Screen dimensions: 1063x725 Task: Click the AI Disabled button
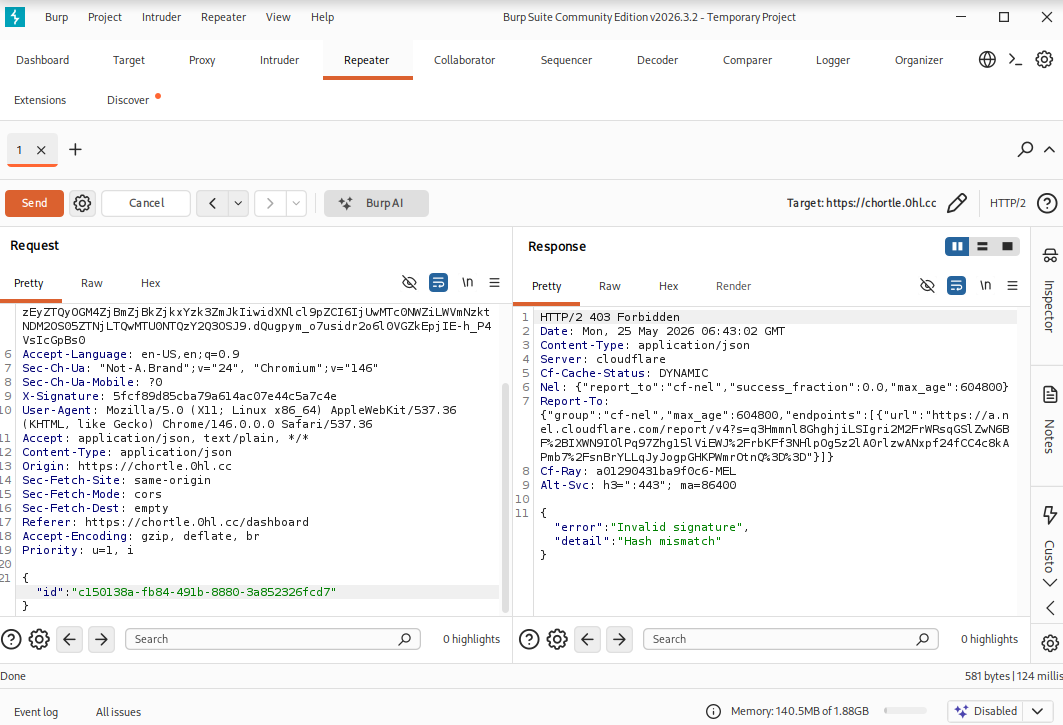[986, 711]
